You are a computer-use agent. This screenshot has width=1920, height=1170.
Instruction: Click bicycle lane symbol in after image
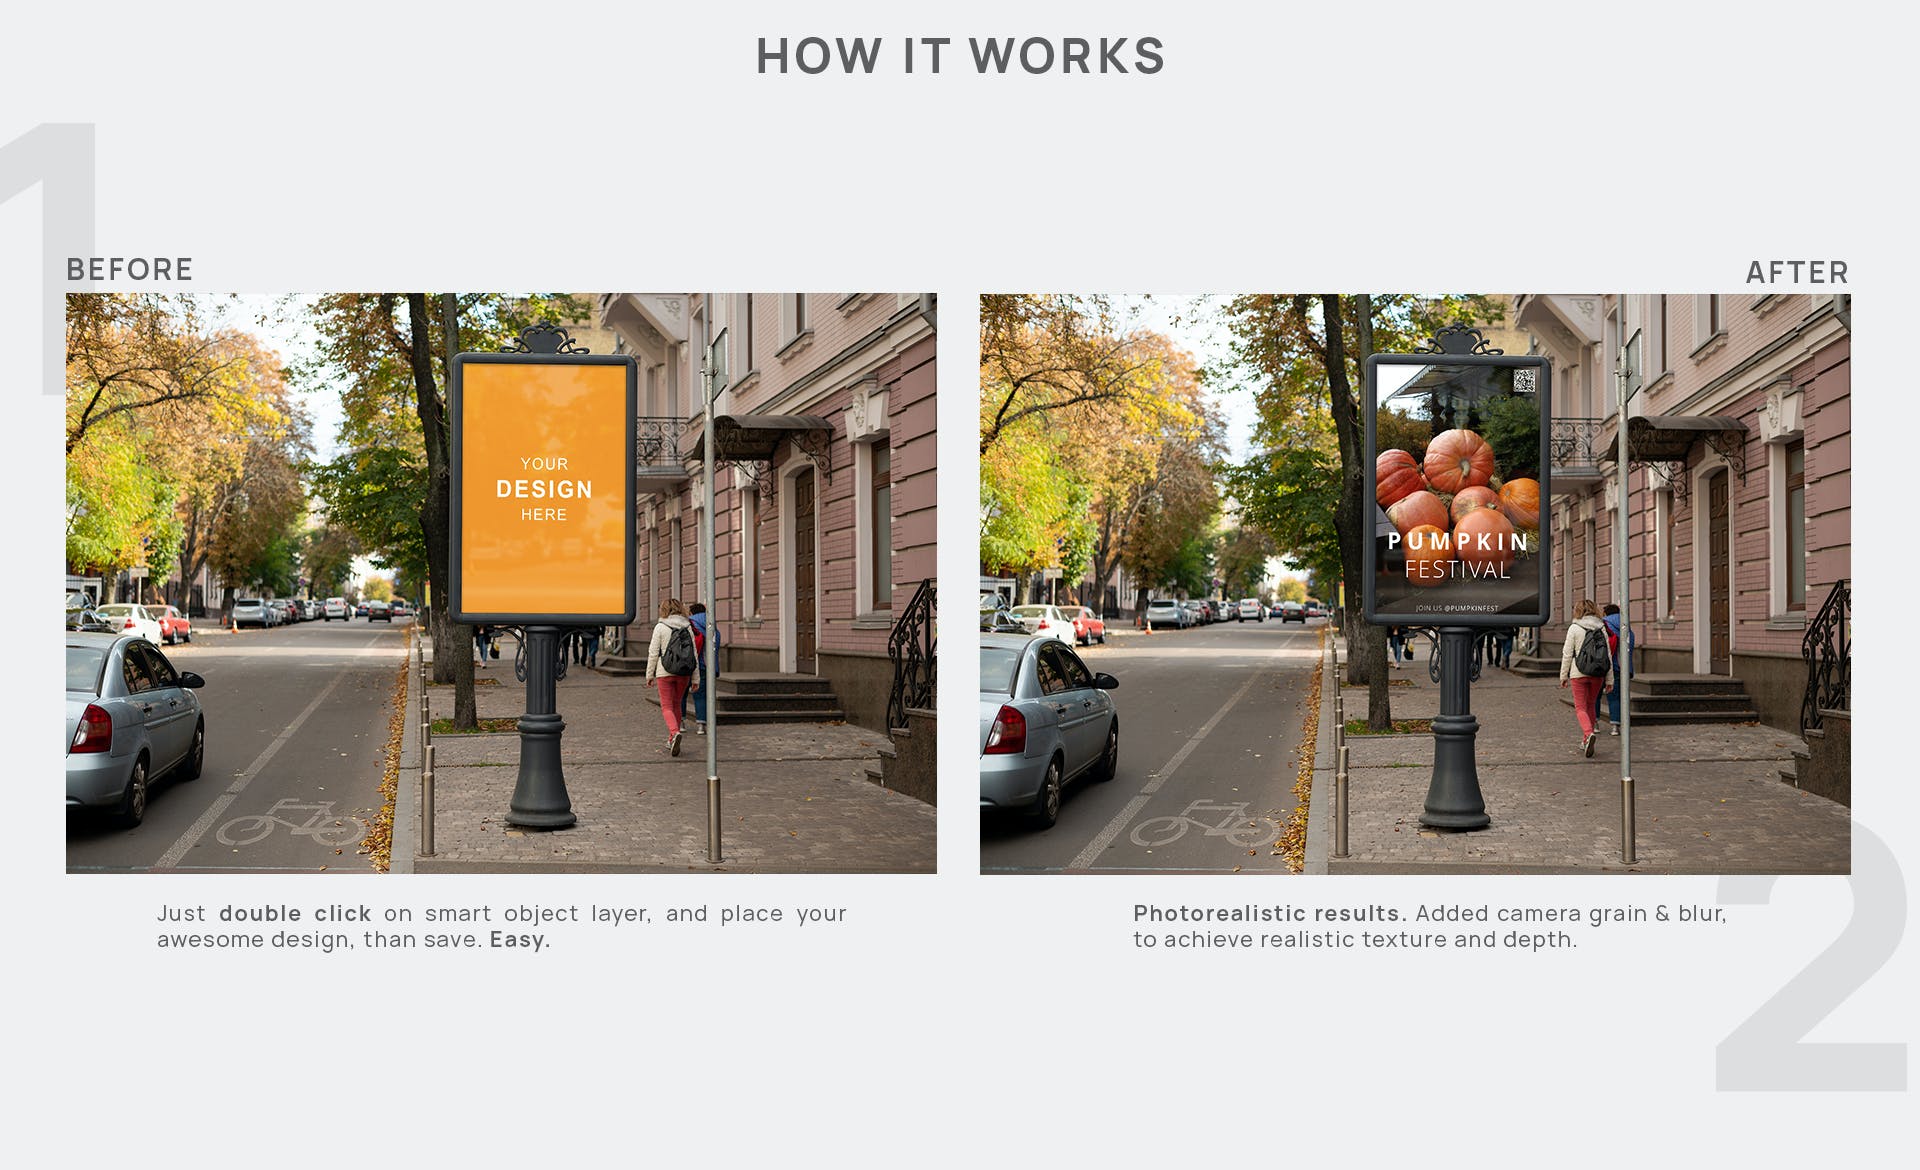1205,823
